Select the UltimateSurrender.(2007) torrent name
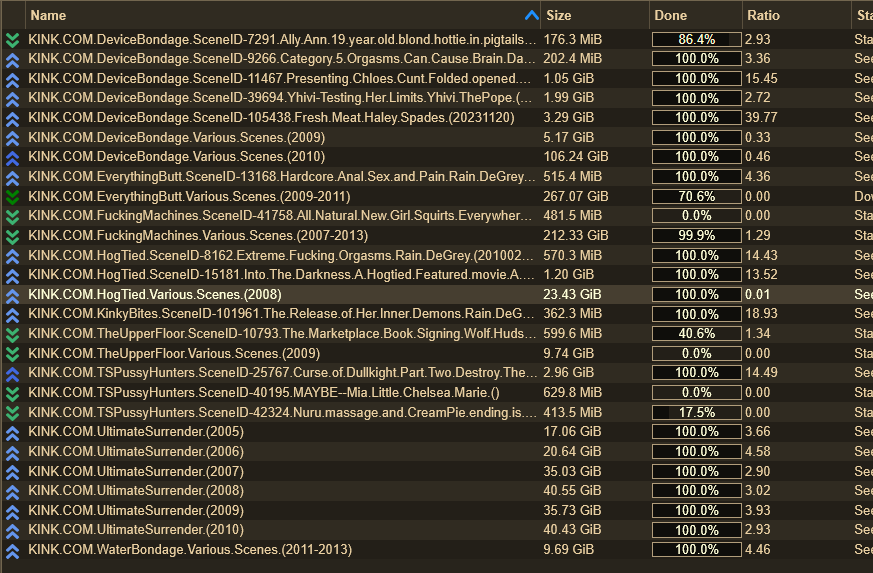873x573 pixels. click(135, 471)
